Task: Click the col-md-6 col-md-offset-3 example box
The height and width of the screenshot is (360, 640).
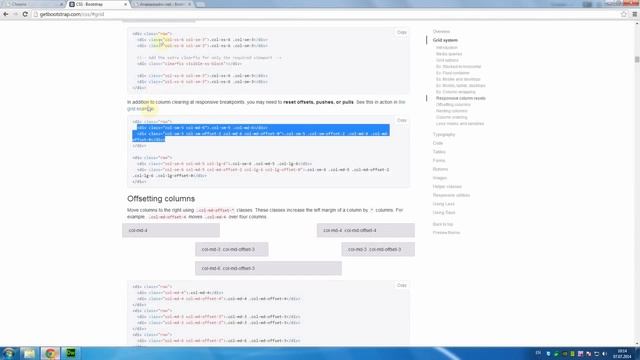Action: click(x=268, y=269)
